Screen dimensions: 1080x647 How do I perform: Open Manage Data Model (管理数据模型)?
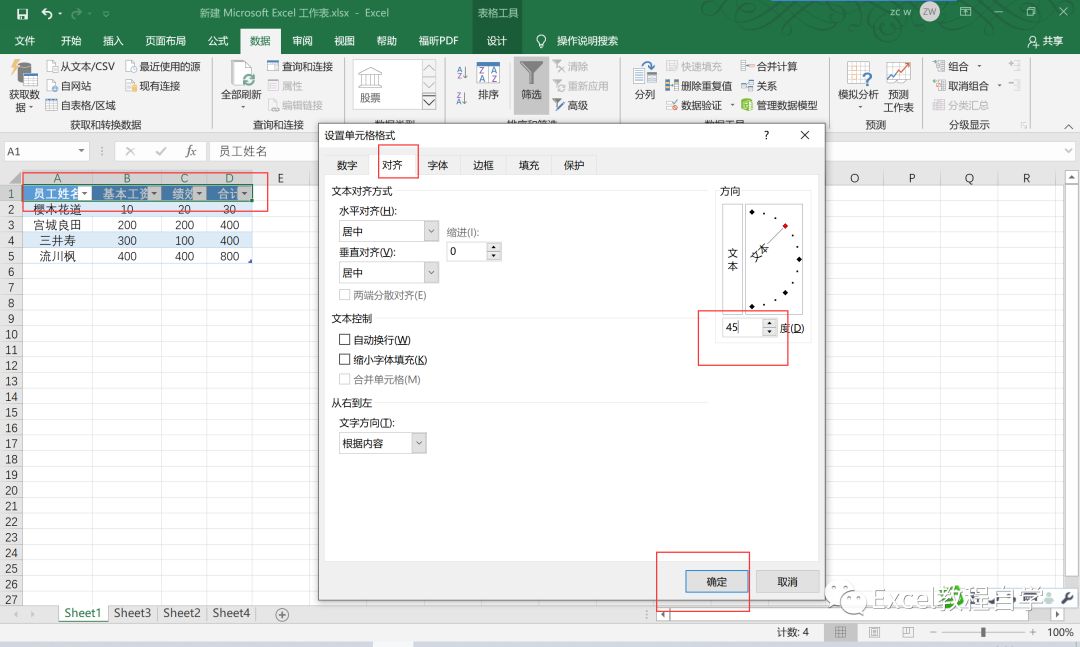tap(779, 105)
